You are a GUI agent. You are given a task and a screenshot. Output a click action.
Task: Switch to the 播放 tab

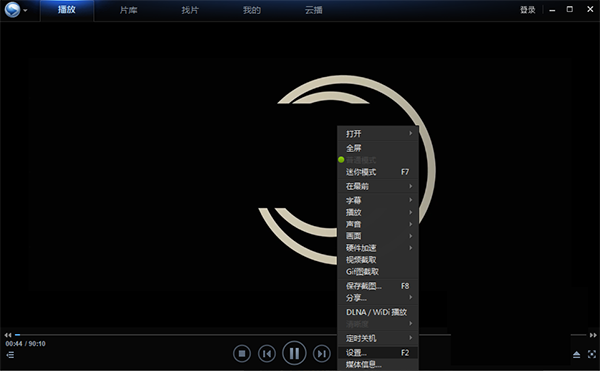click(x=67, y=10)
